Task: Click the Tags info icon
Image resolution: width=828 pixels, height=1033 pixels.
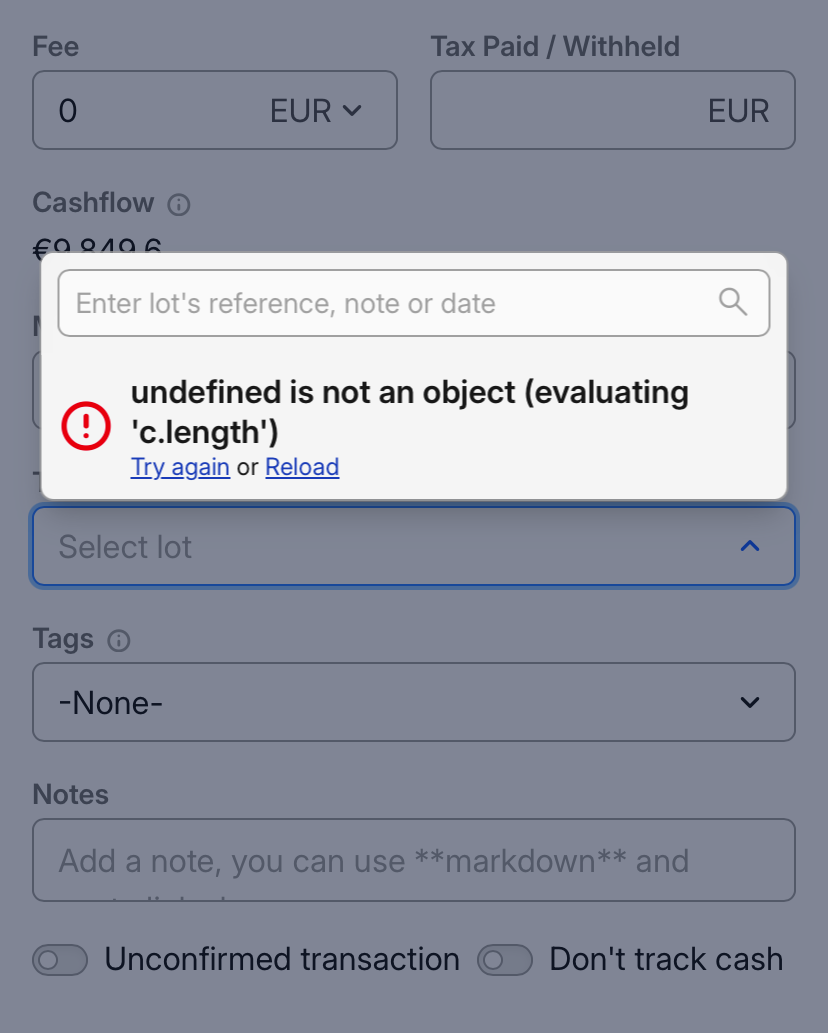Action: 119,641
